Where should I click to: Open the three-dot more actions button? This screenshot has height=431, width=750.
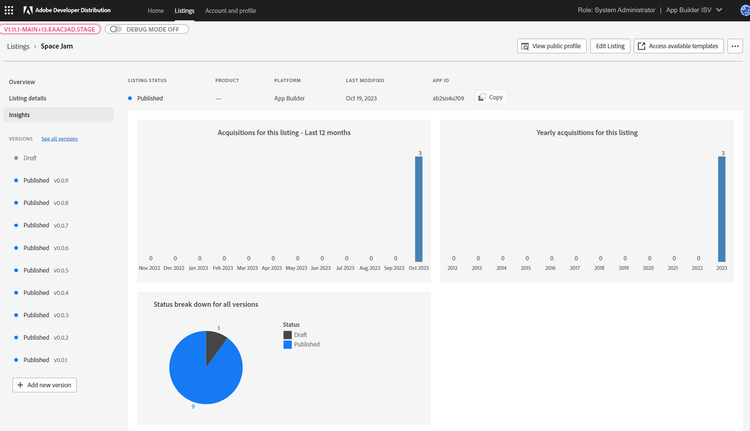pos(735,46)
